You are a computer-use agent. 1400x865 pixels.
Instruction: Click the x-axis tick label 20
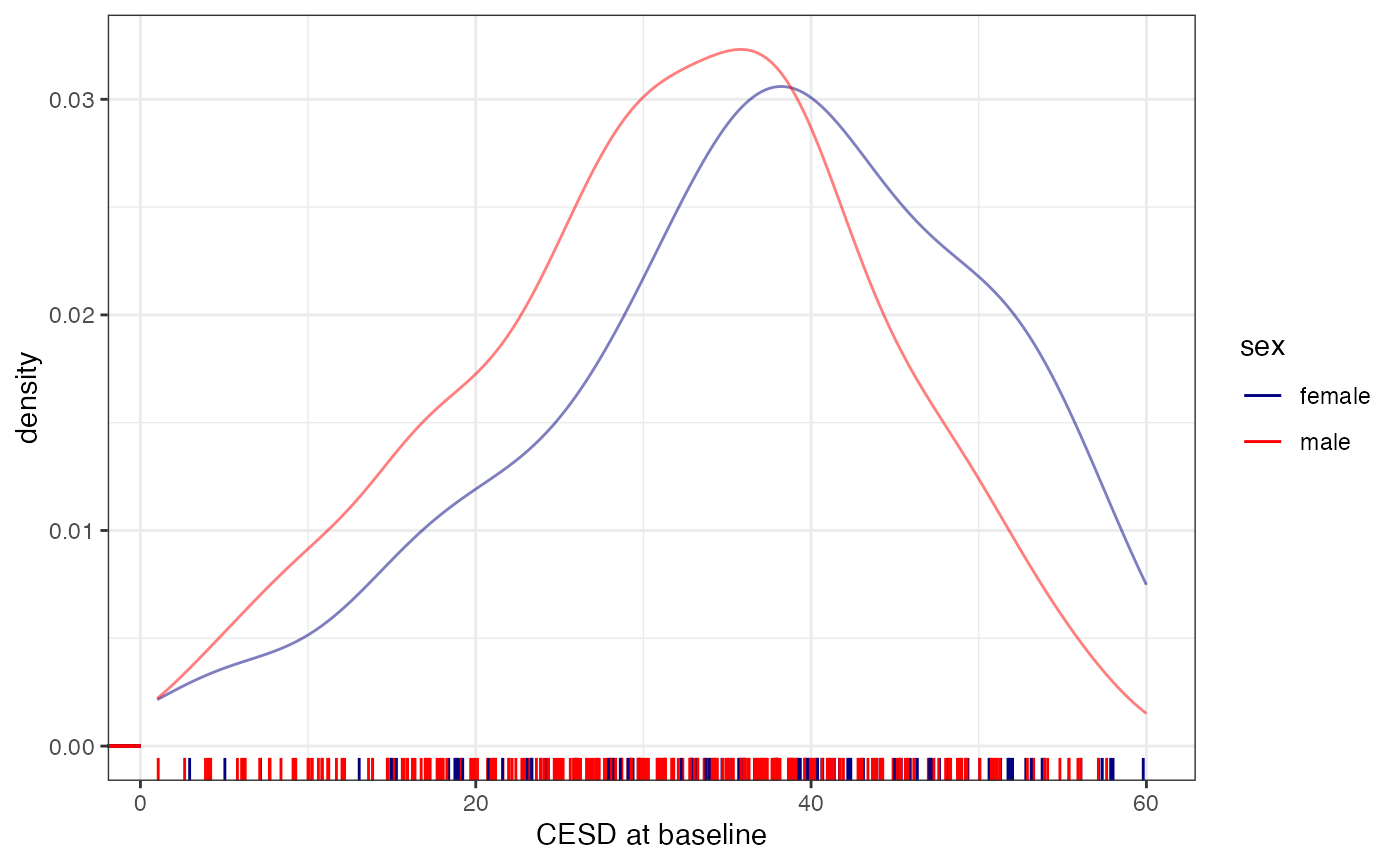point(475,803)
